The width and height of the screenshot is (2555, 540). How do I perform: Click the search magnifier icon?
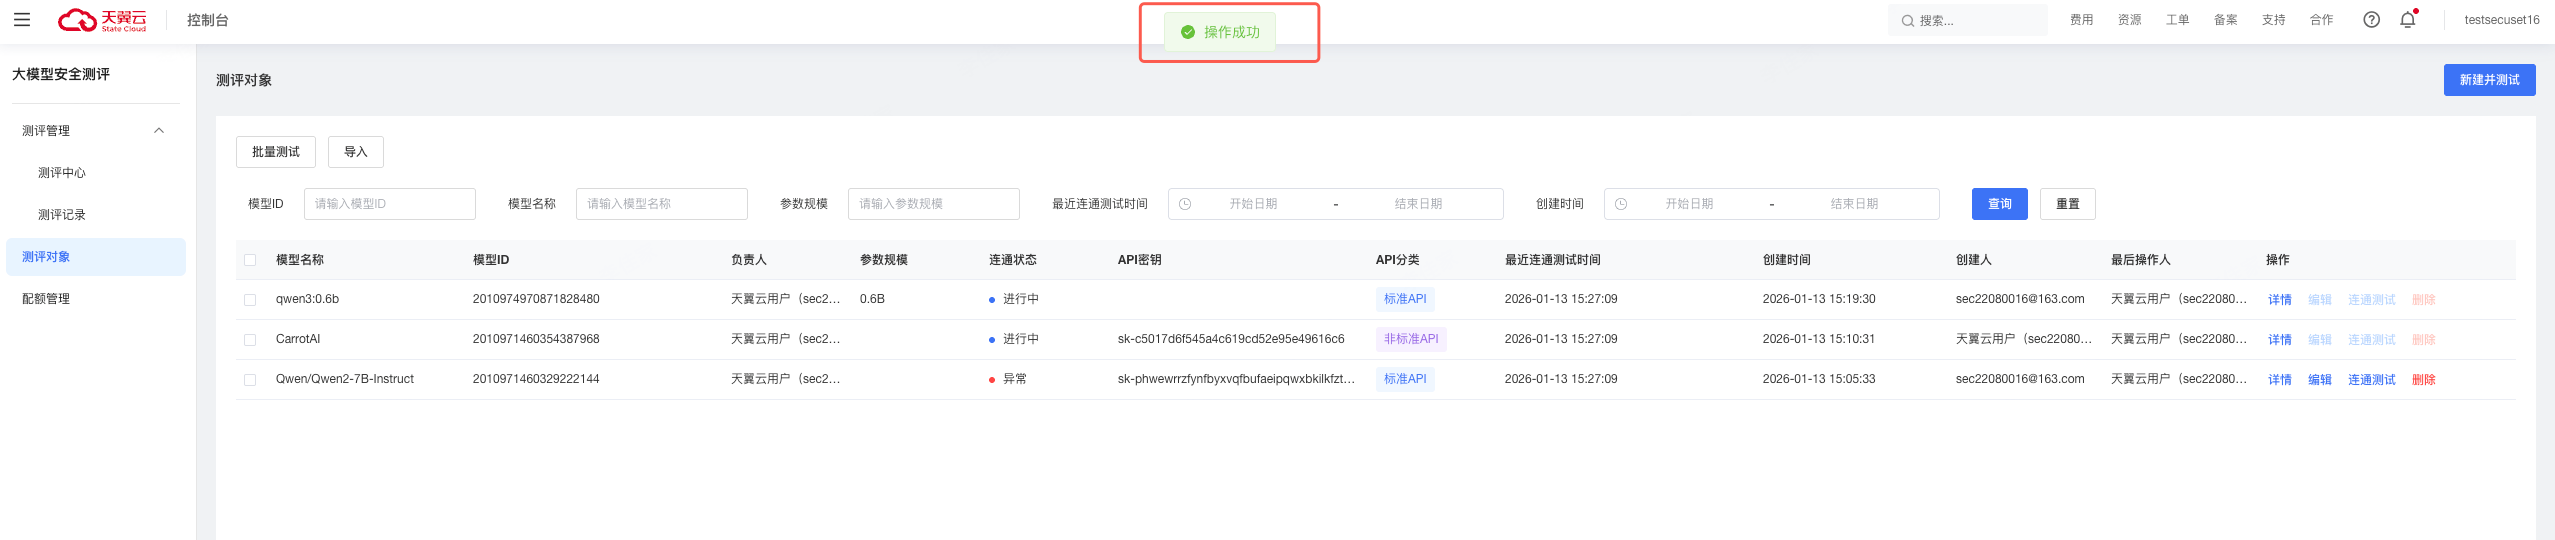coord(1908,21)
